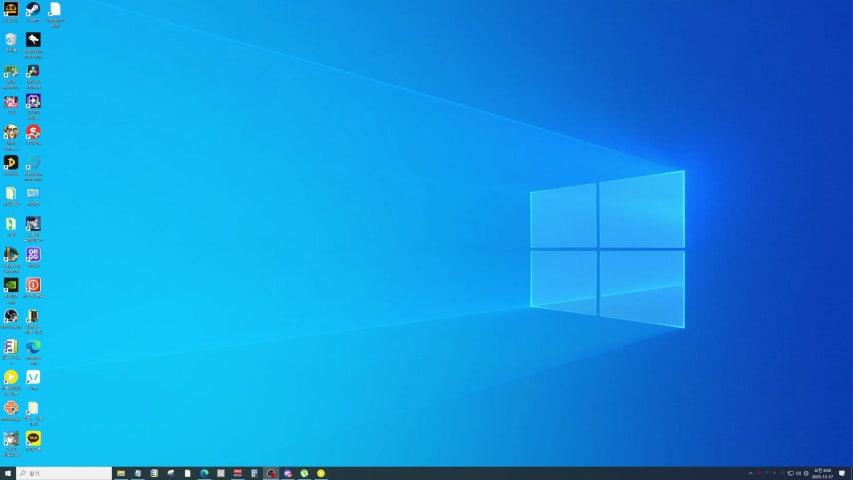The image size is (853, 480).
Task: Click the green circular taskbar icon
Action: (x=304, y=473)
